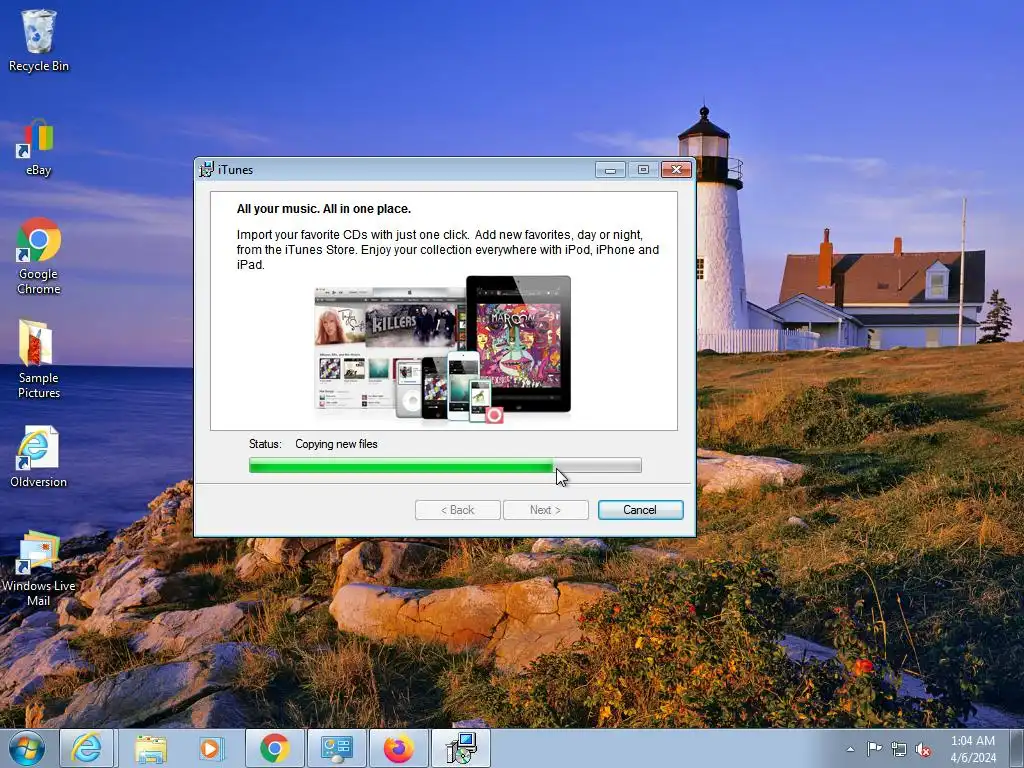
Task: Select the Google Chrome desktop shortcut
Action: 39,256
